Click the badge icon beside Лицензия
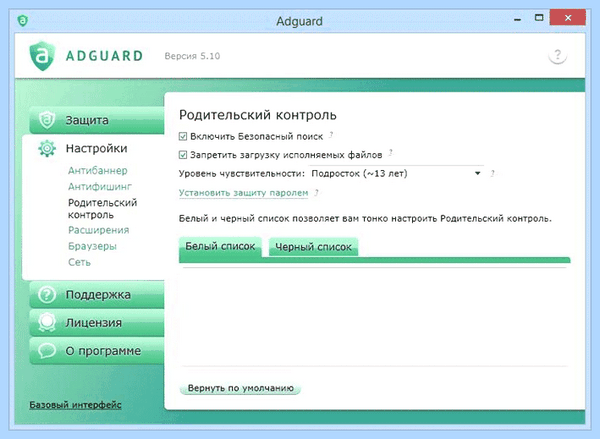Viewport: 600px width, 439px height. [47, 323]
